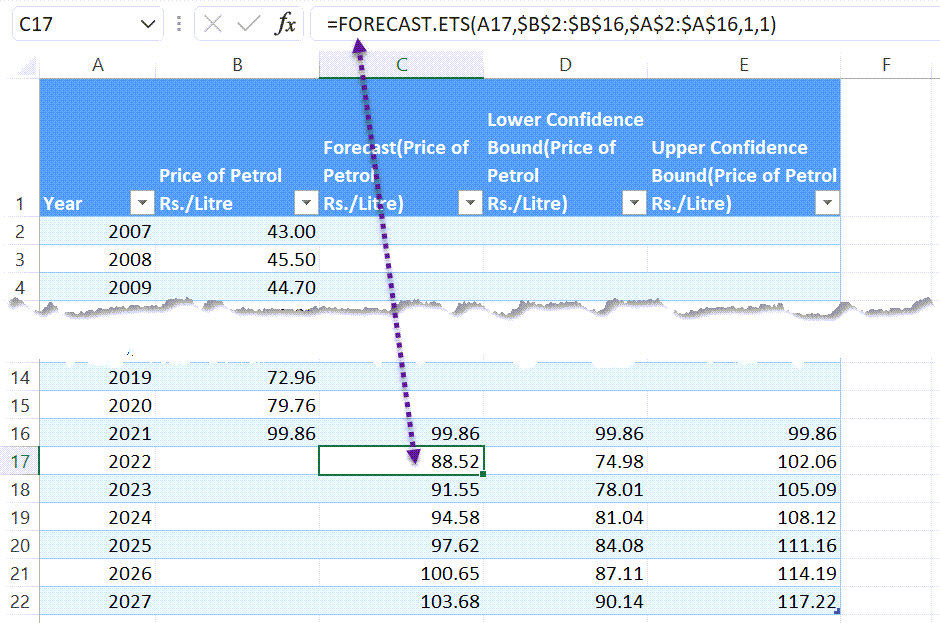
Task: Click the cell containing year 2022
Action: [x=98, y=461]
